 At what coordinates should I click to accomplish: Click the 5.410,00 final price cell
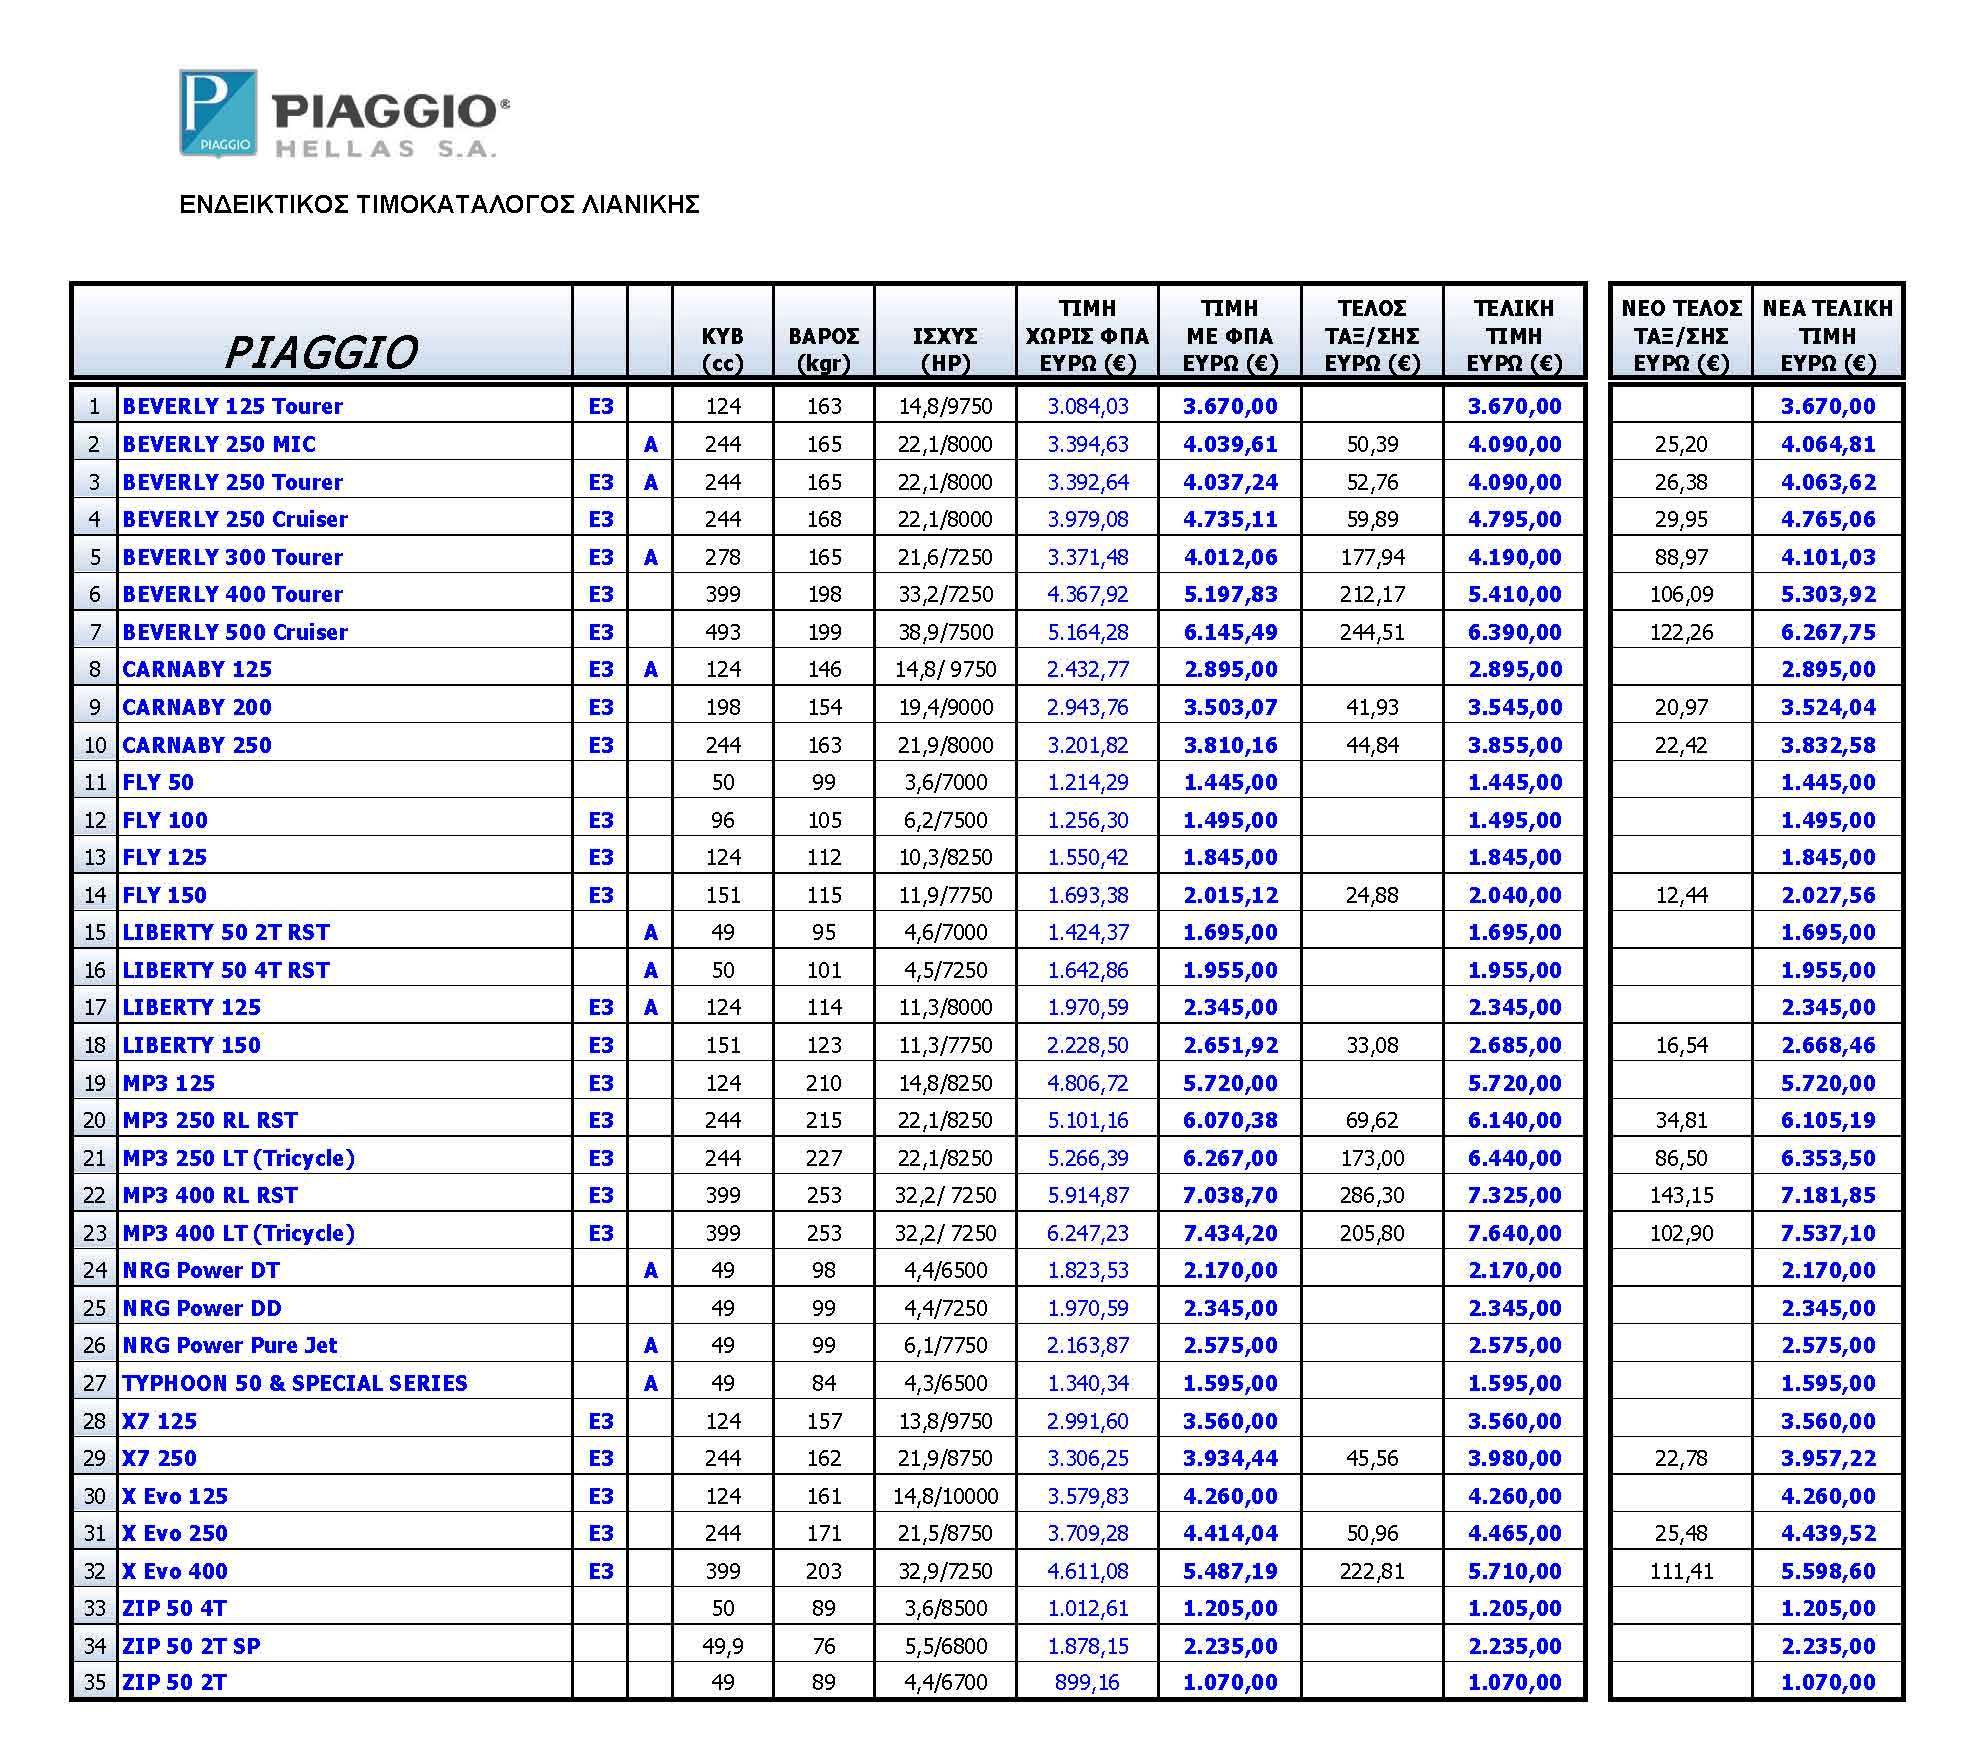click(x=1514, y=594)
